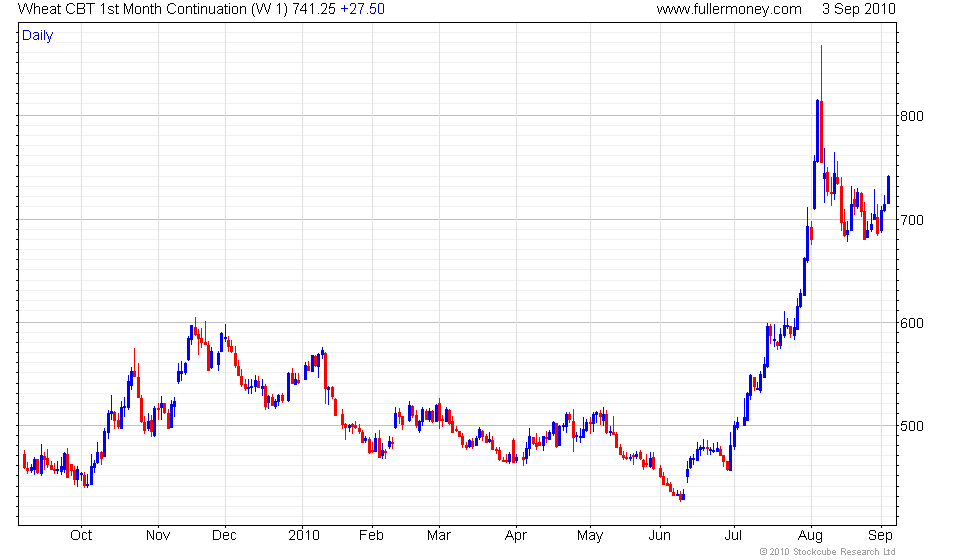
Task: Click the Feb label on time axis
Action: click(371, 536)
